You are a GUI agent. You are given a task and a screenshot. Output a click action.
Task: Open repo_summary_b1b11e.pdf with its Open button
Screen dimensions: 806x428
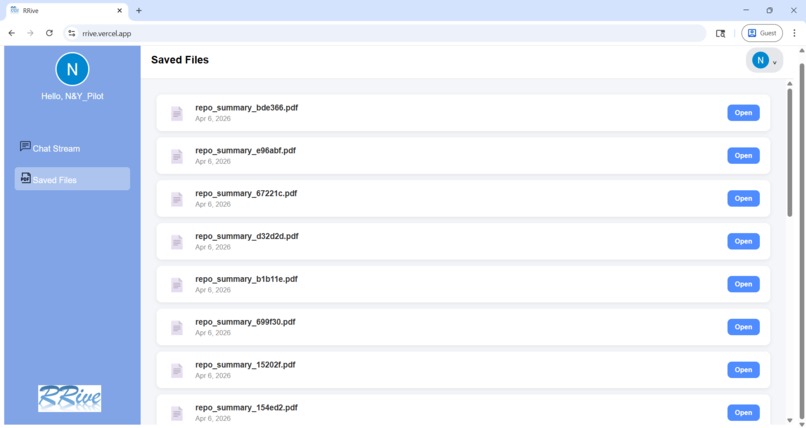click(x=743, y=284)
